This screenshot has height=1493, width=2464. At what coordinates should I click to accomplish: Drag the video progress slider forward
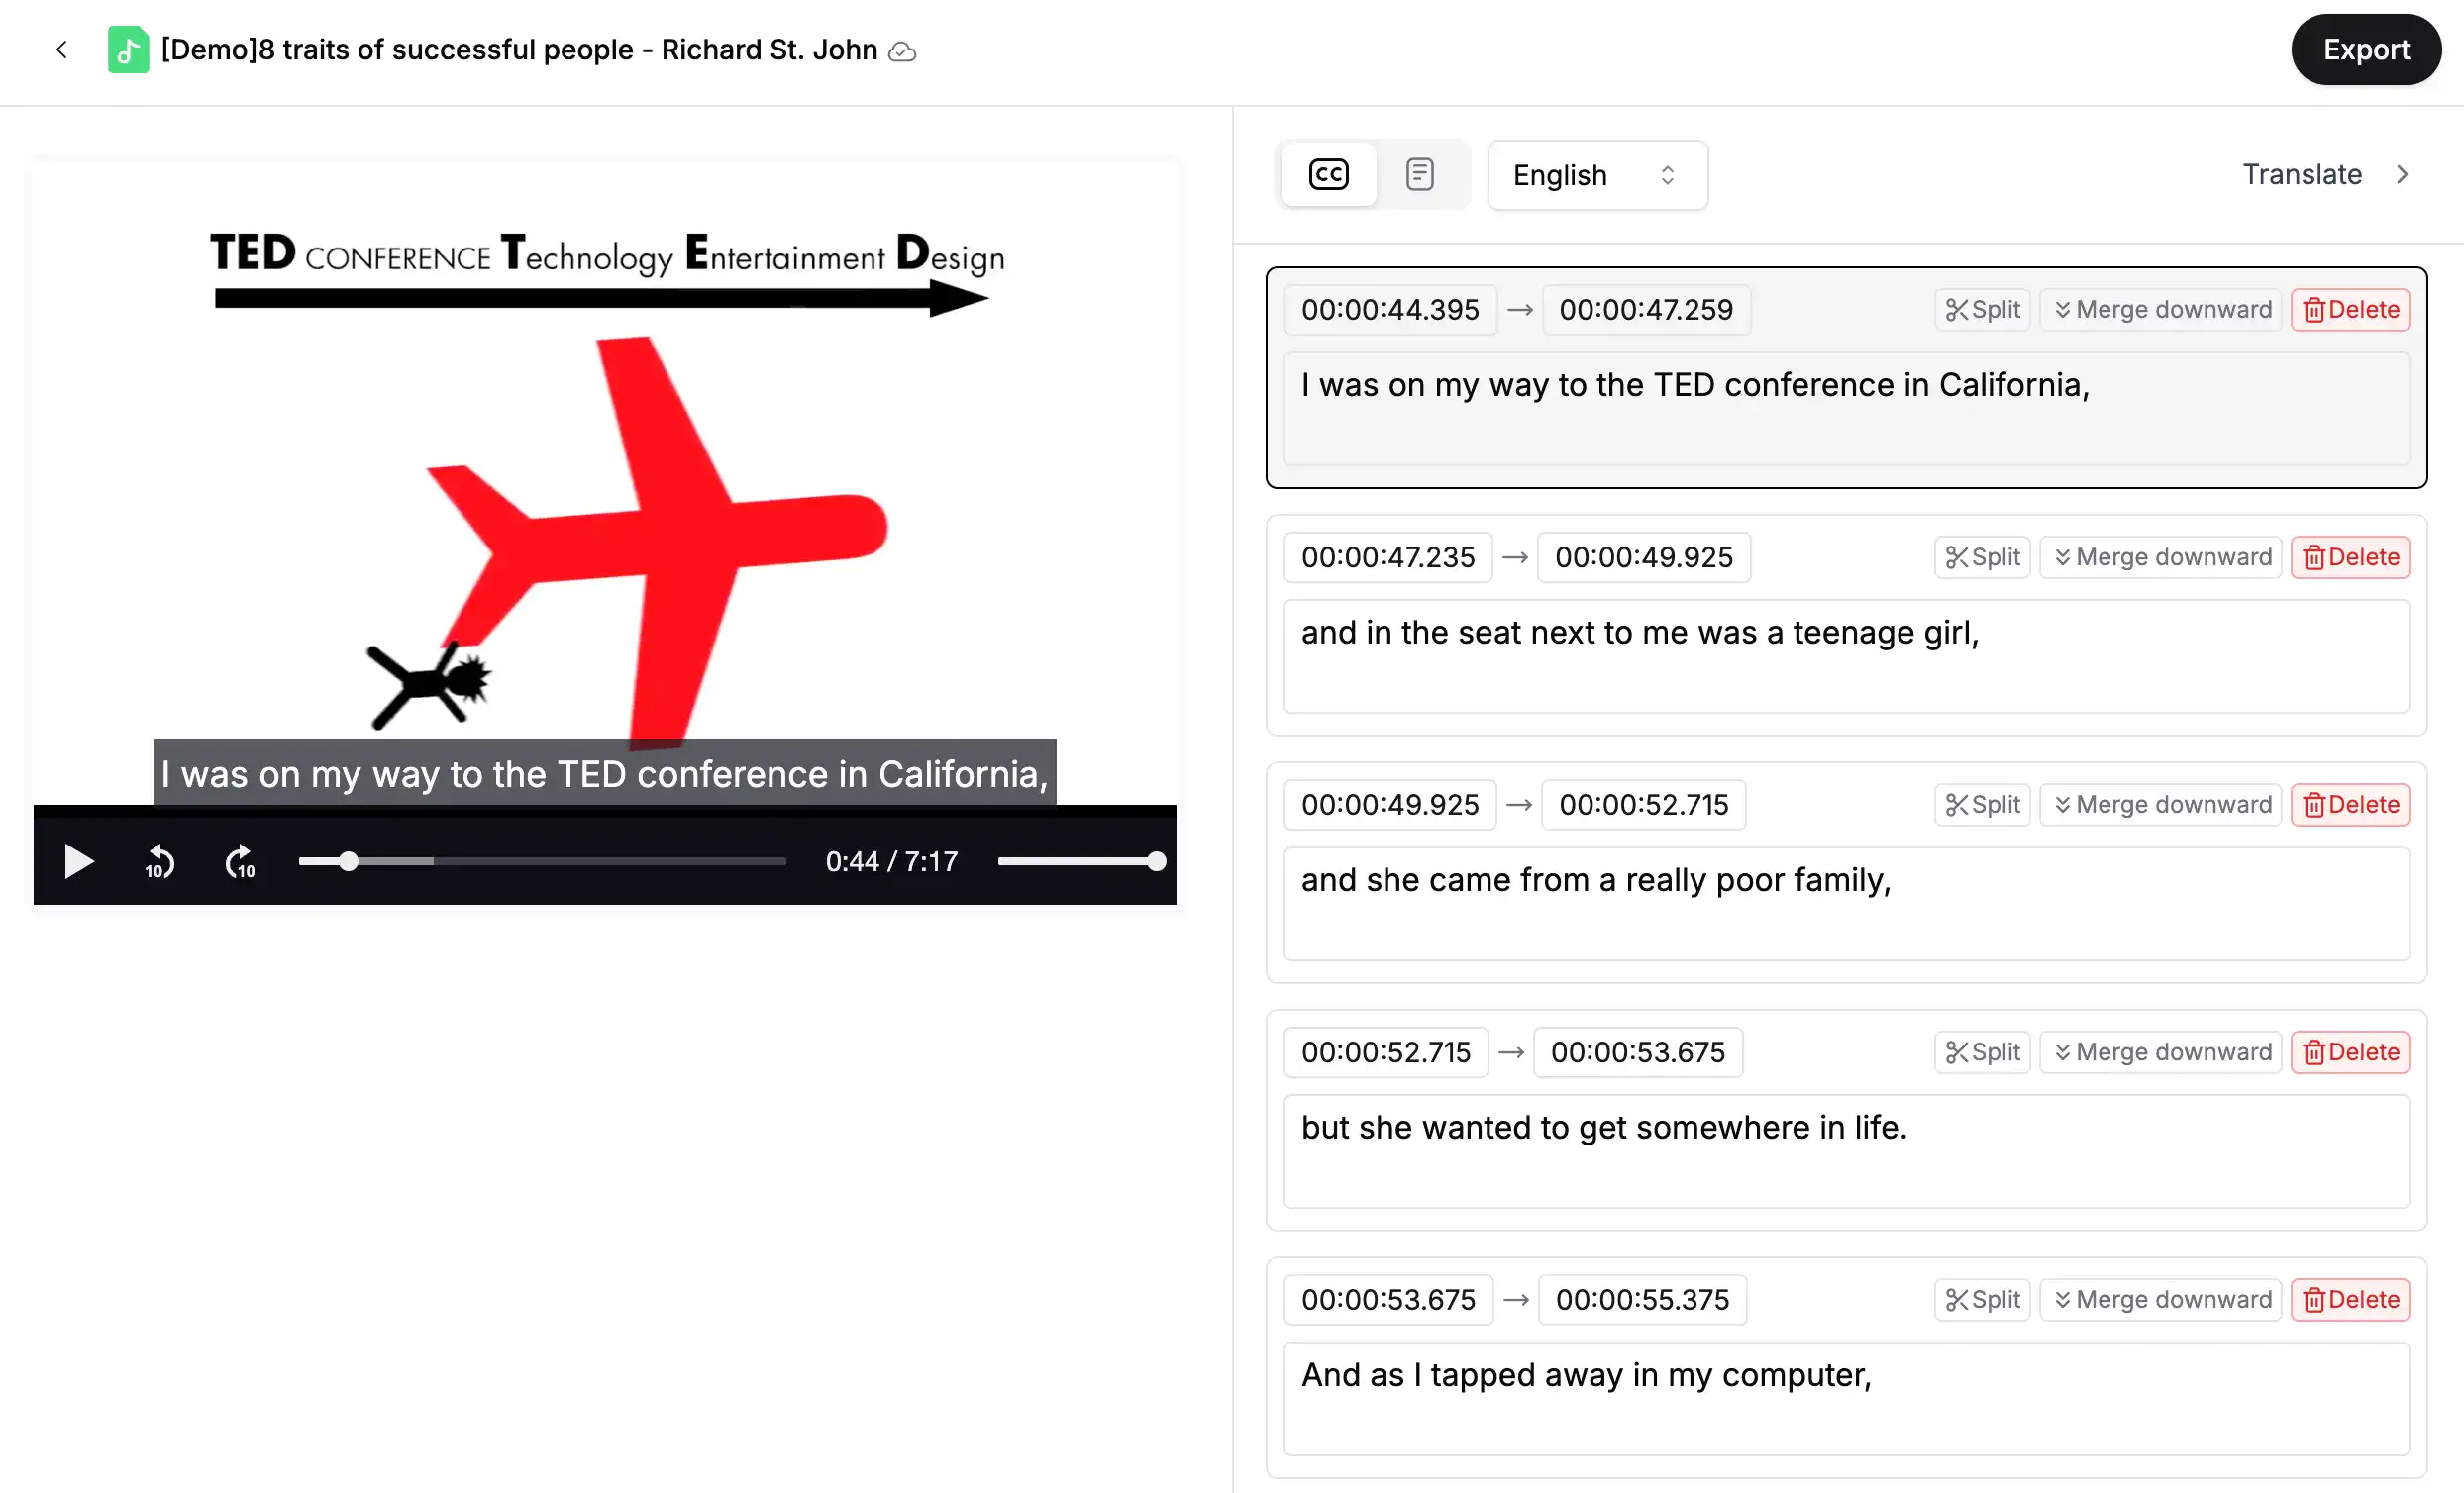click(x=349, y=860)
